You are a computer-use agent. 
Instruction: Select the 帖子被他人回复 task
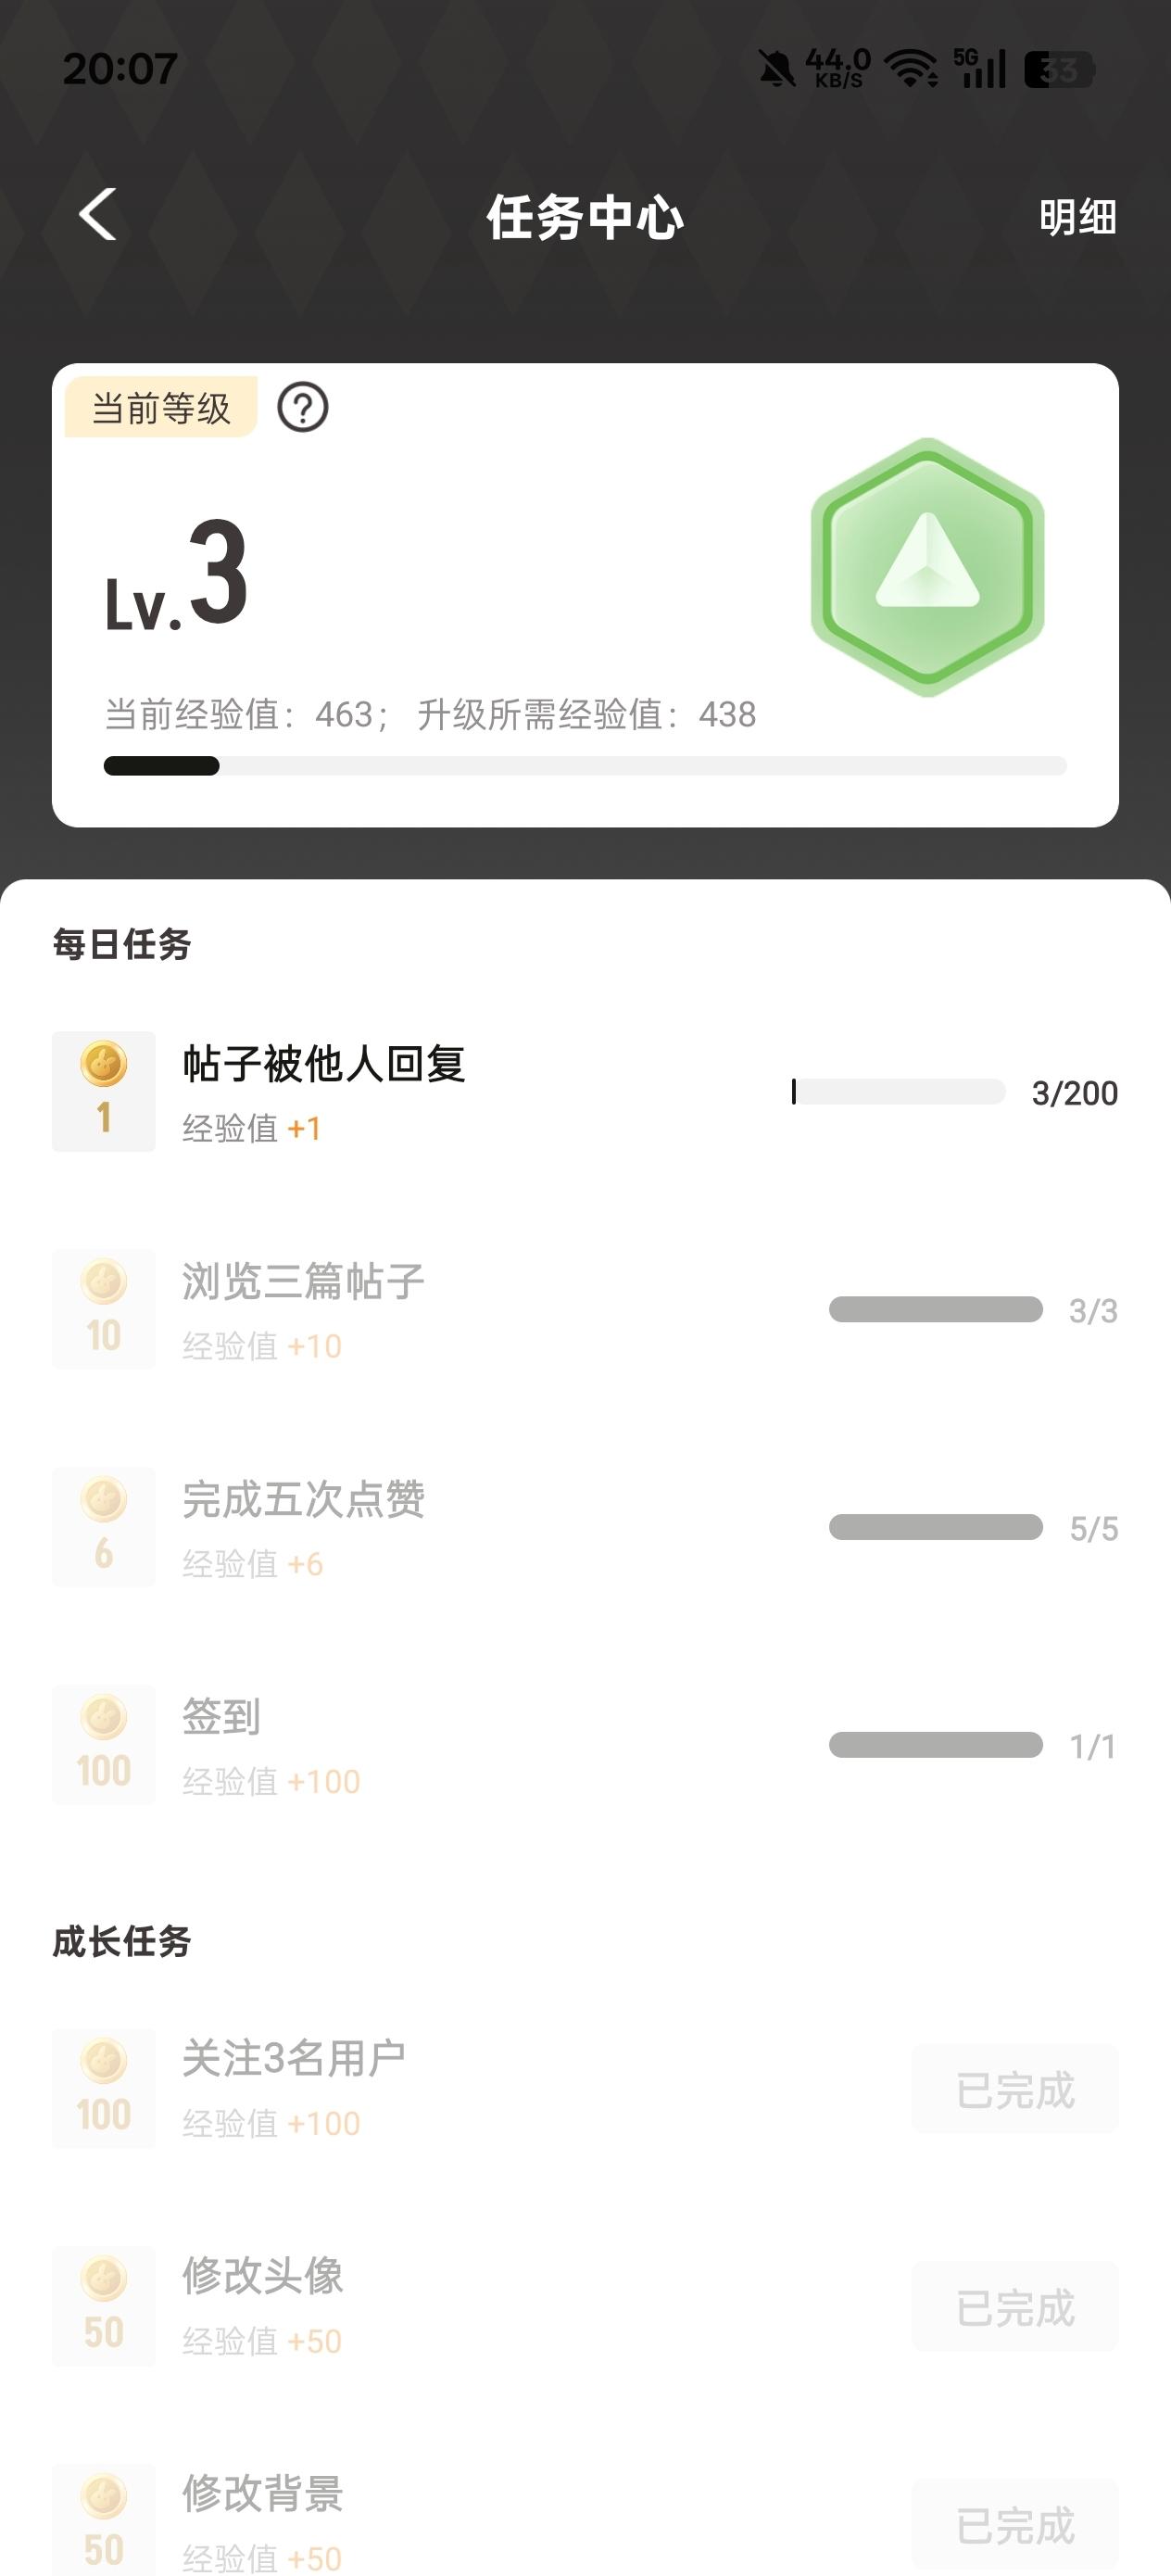point(323,1064)
